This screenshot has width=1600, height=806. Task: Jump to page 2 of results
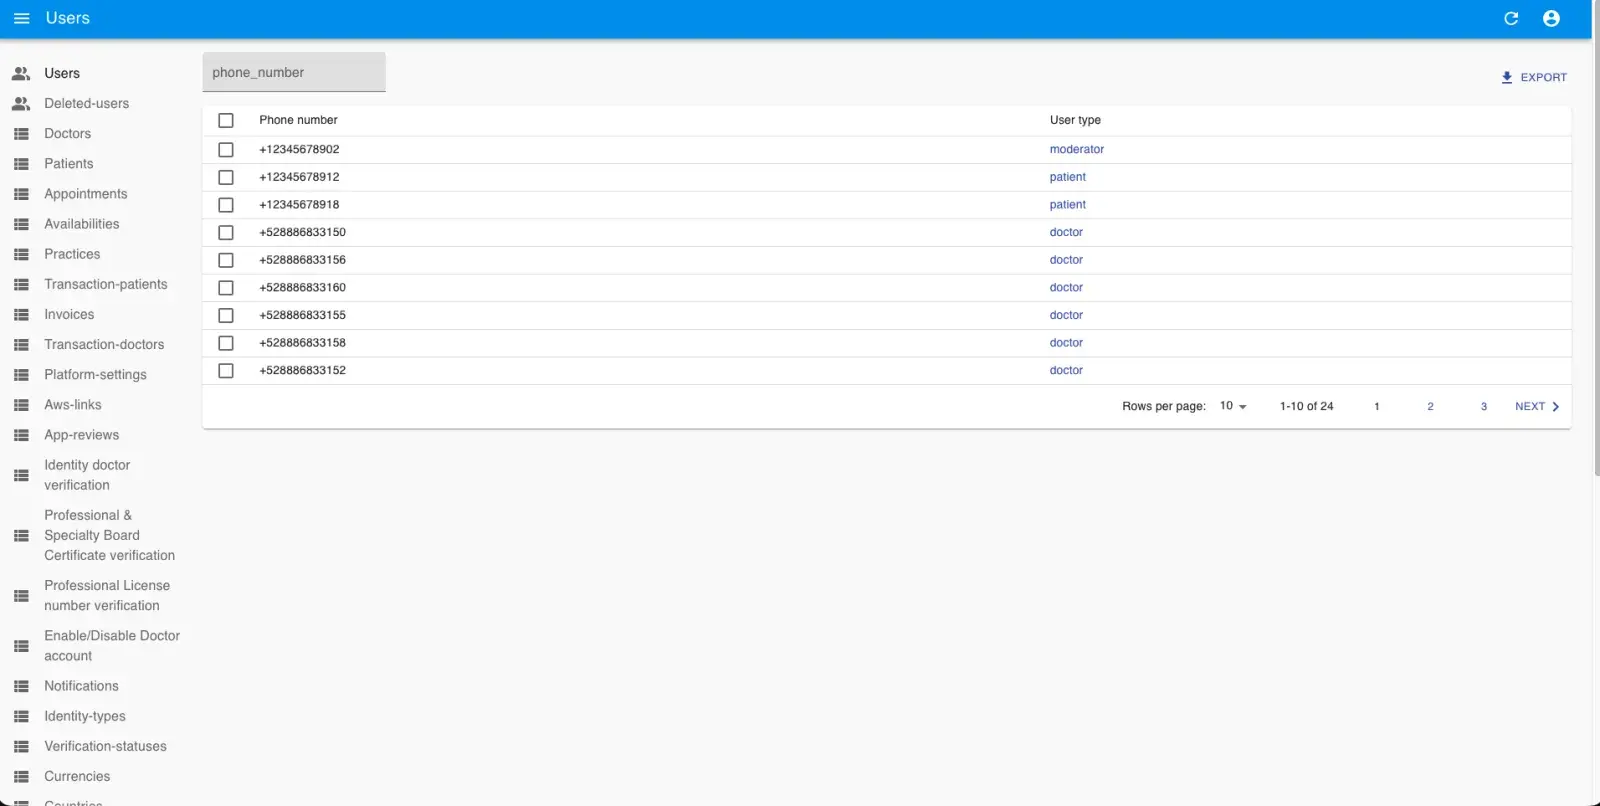[x=1430, y=406]
